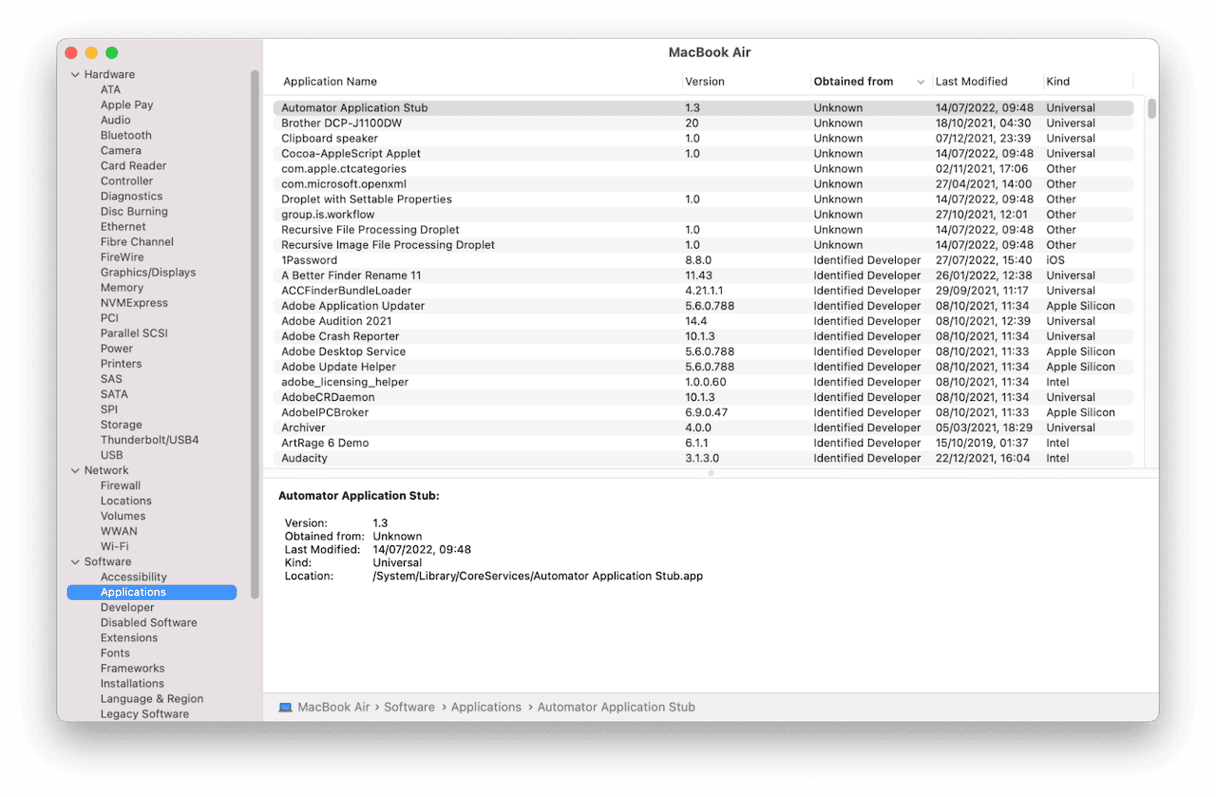
Task: Click the sidebar's vertical scrollbar
Action: (255, 335)
